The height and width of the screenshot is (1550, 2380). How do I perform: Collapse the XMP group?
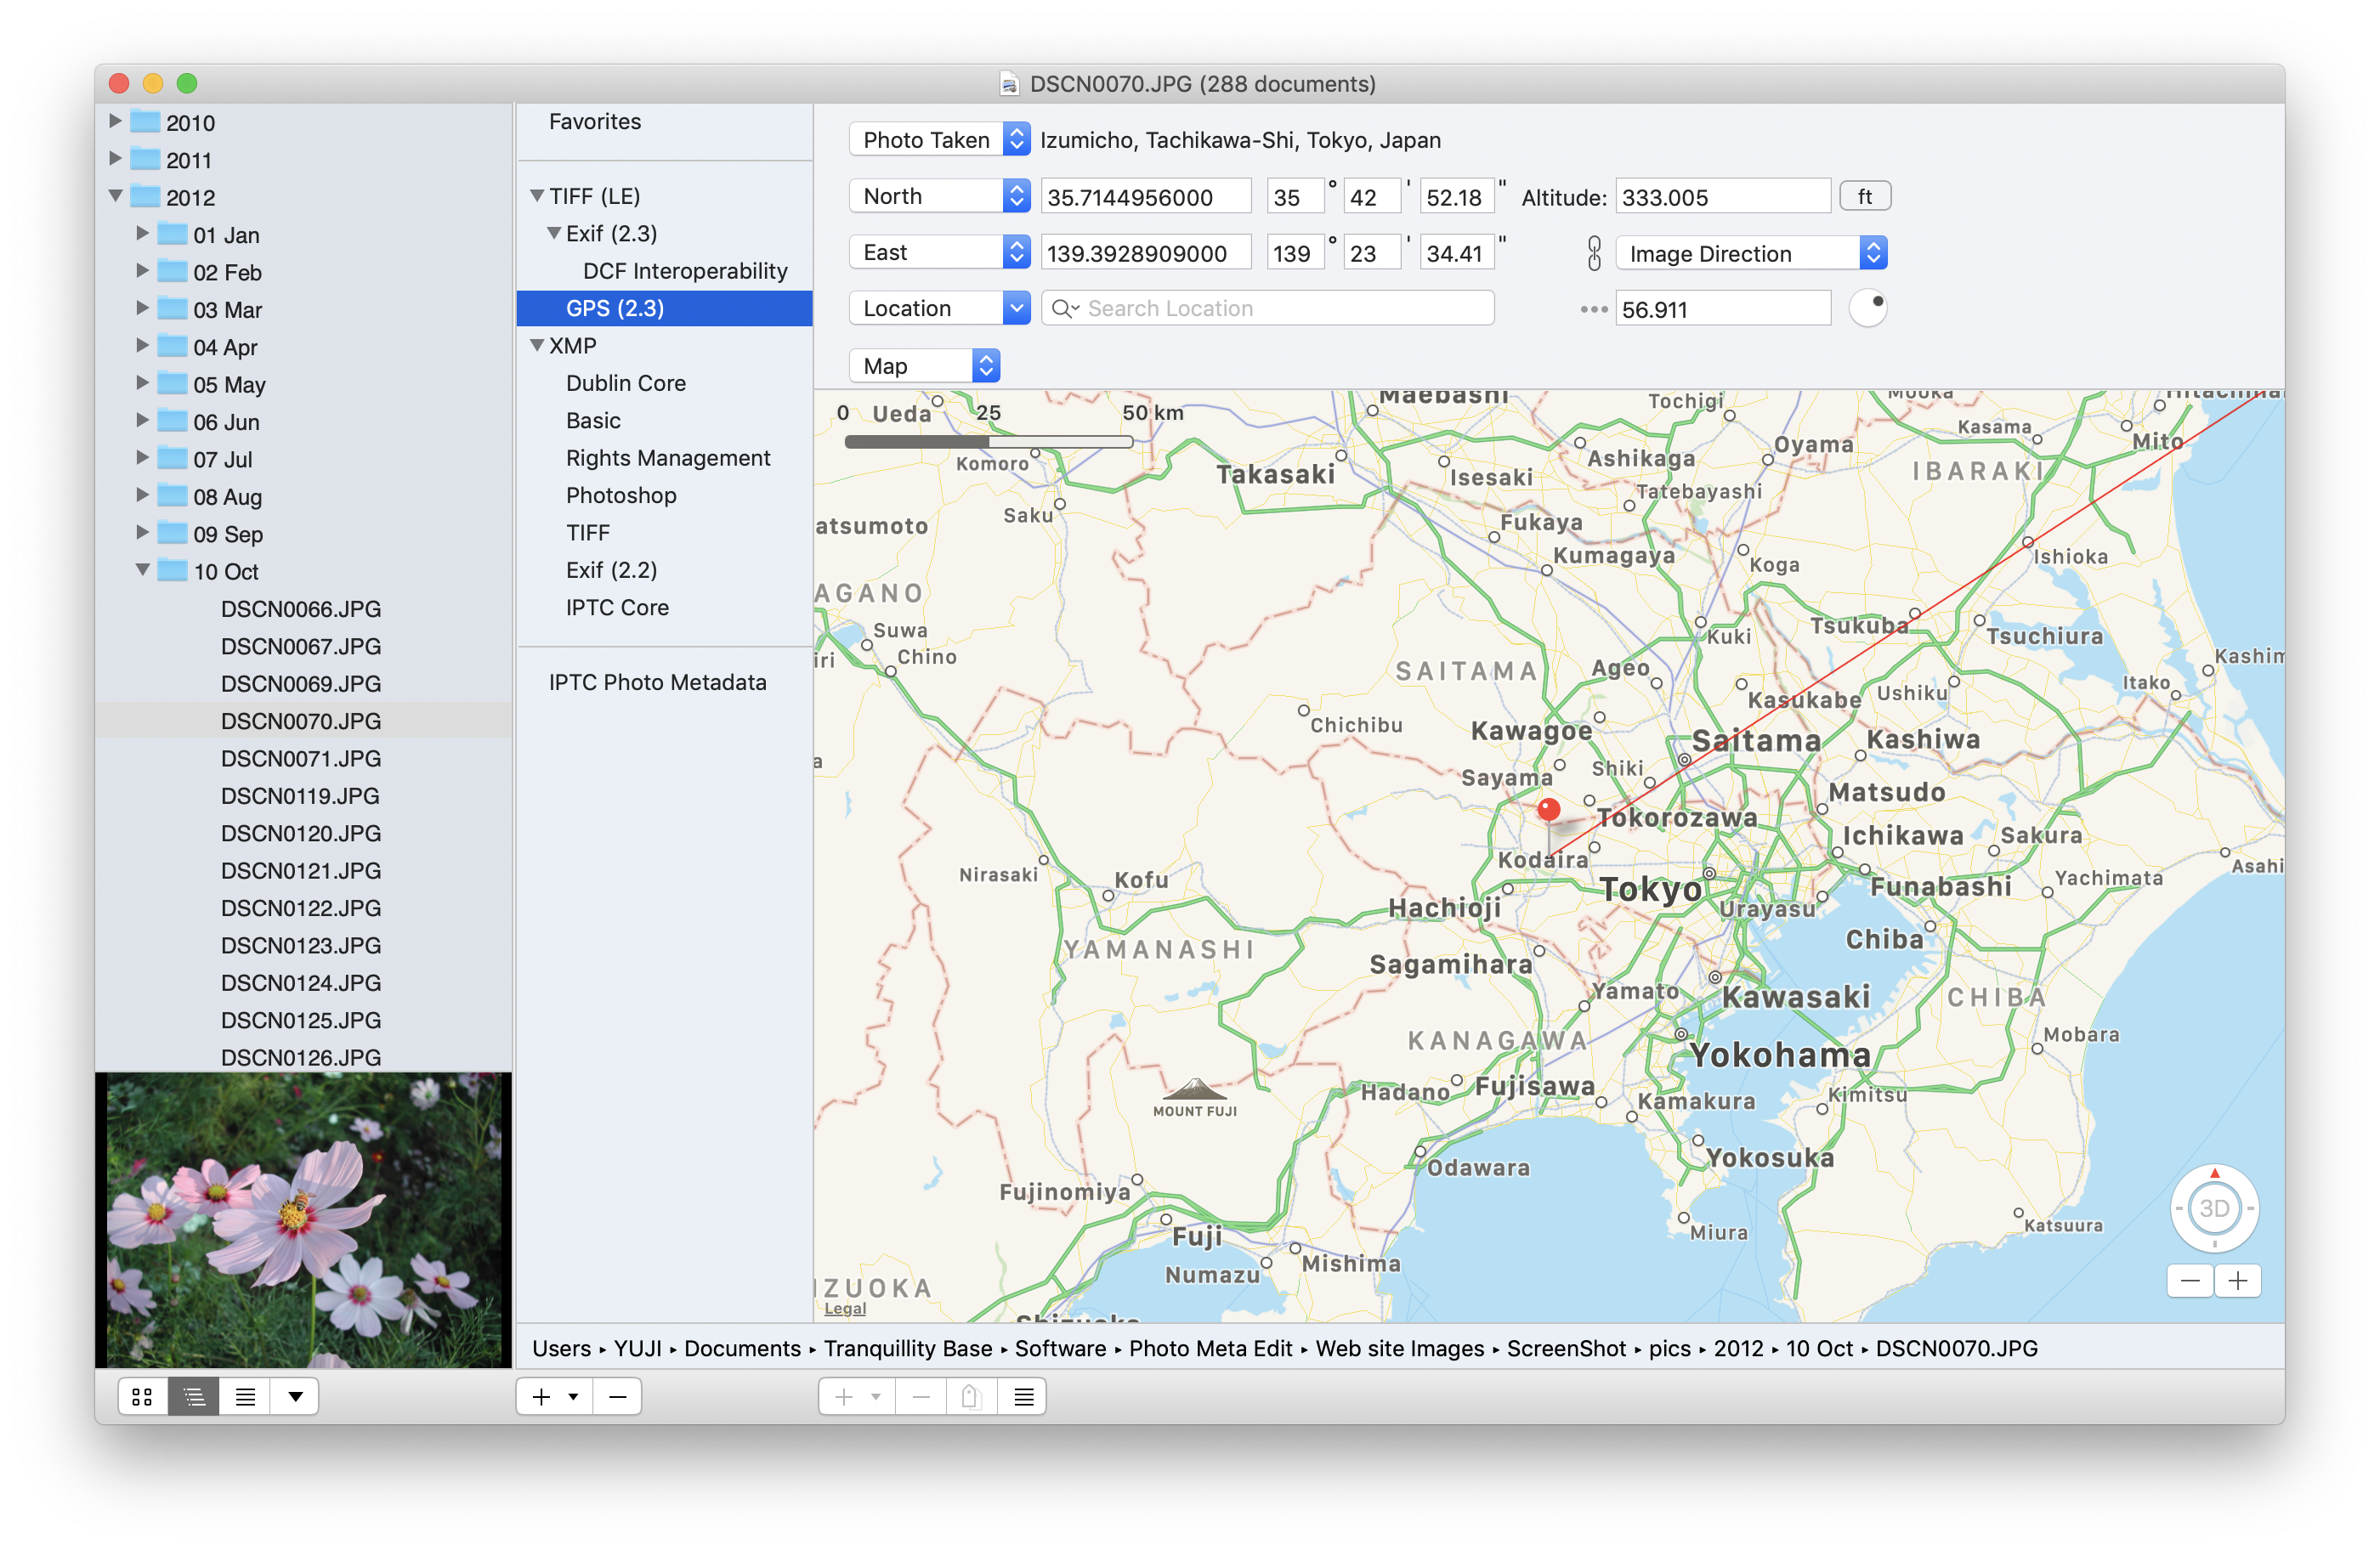pos(537,345)
